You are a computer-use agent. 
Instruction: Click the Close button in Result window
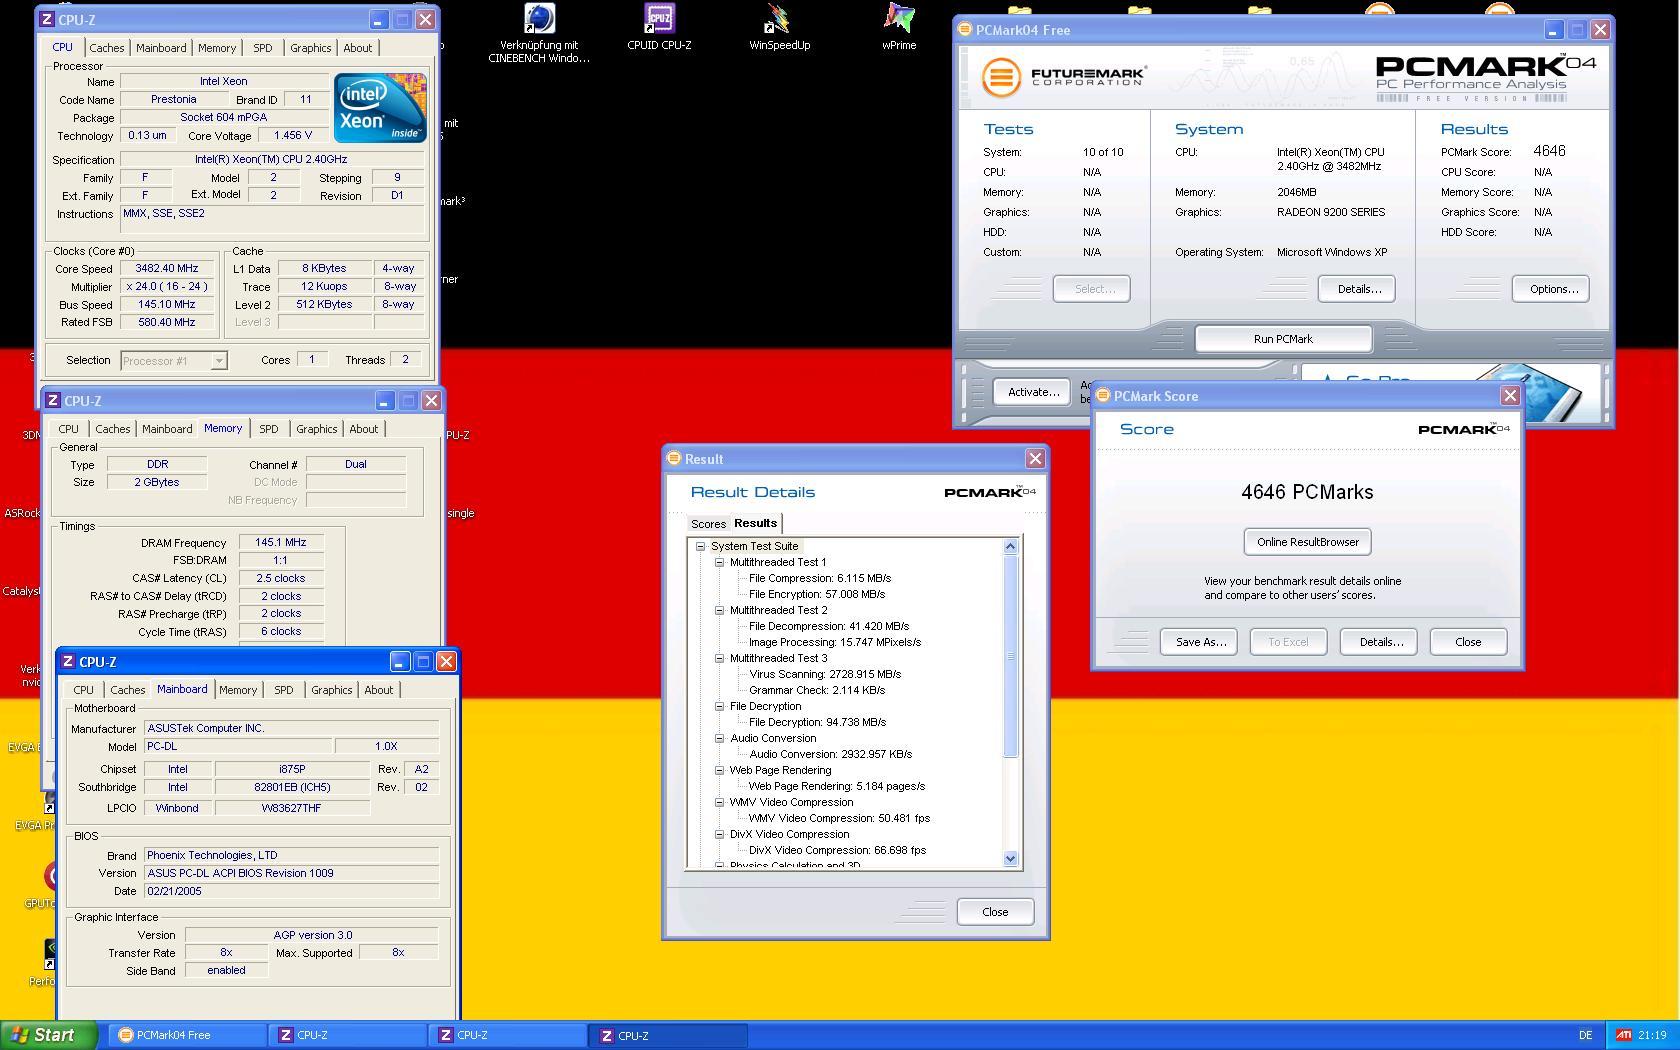coord(995,912)
